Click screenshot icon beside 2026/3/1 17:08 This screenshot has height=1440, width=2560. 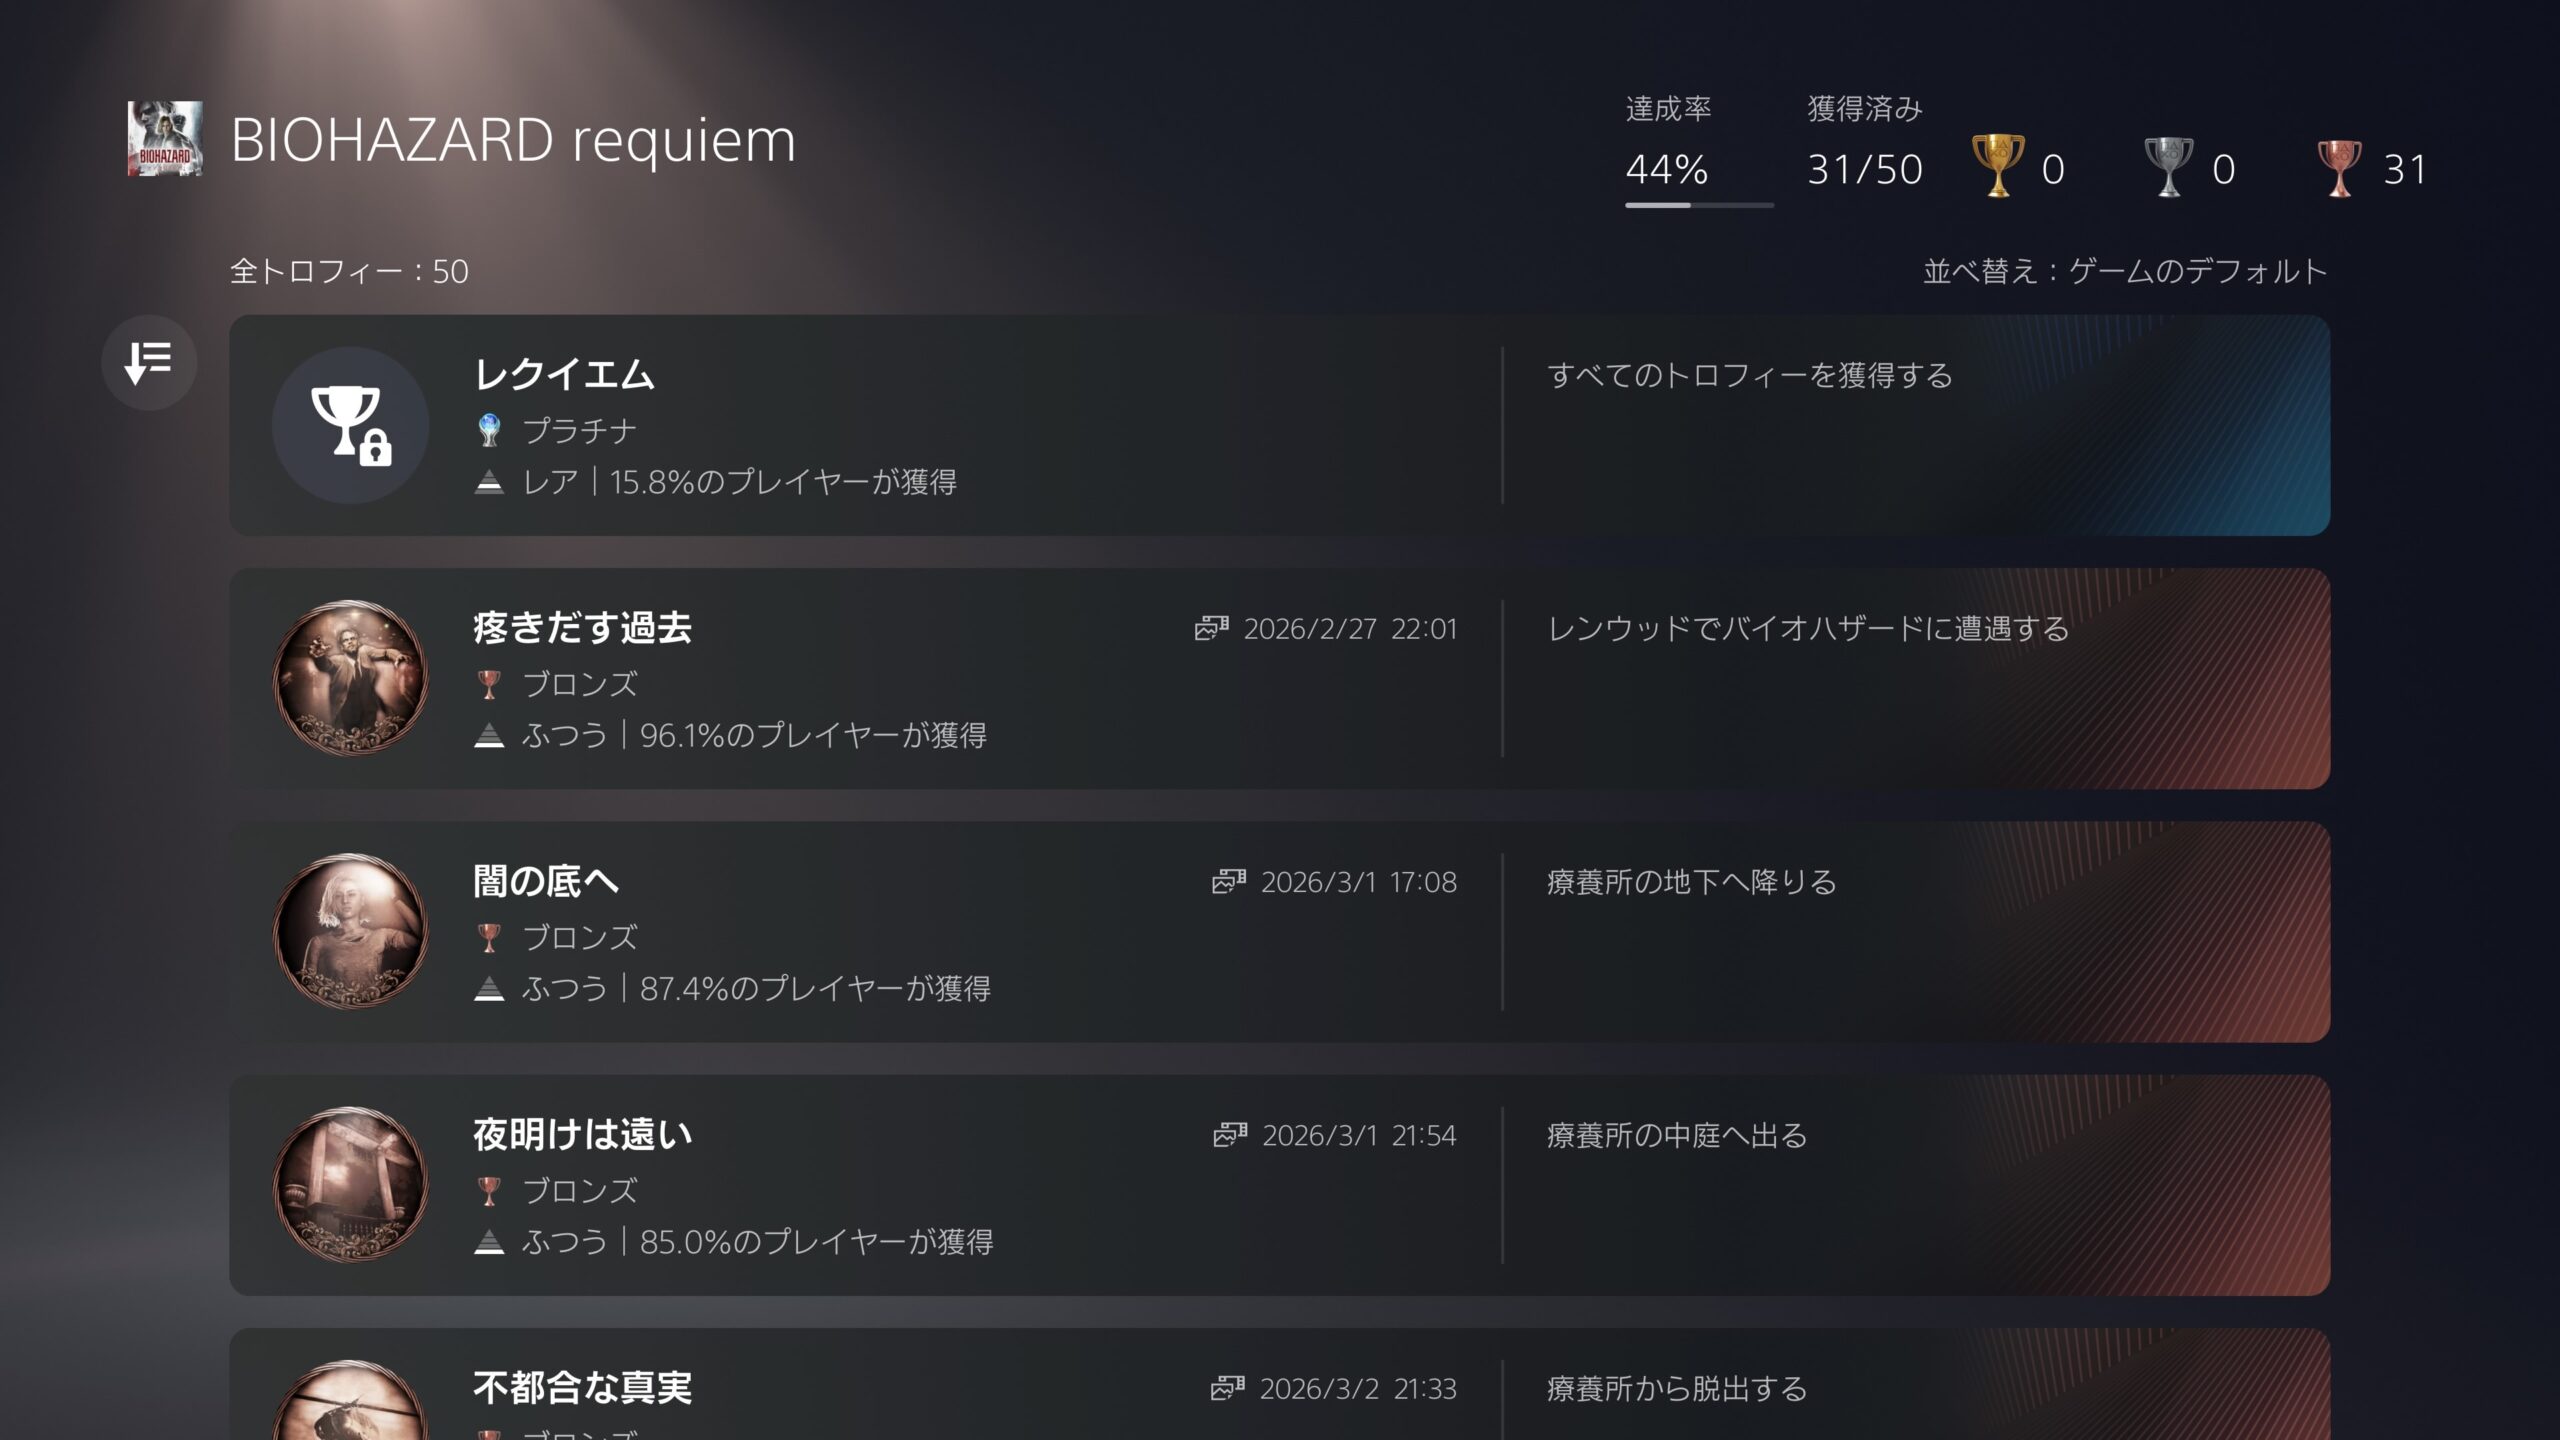(1229, 881)
